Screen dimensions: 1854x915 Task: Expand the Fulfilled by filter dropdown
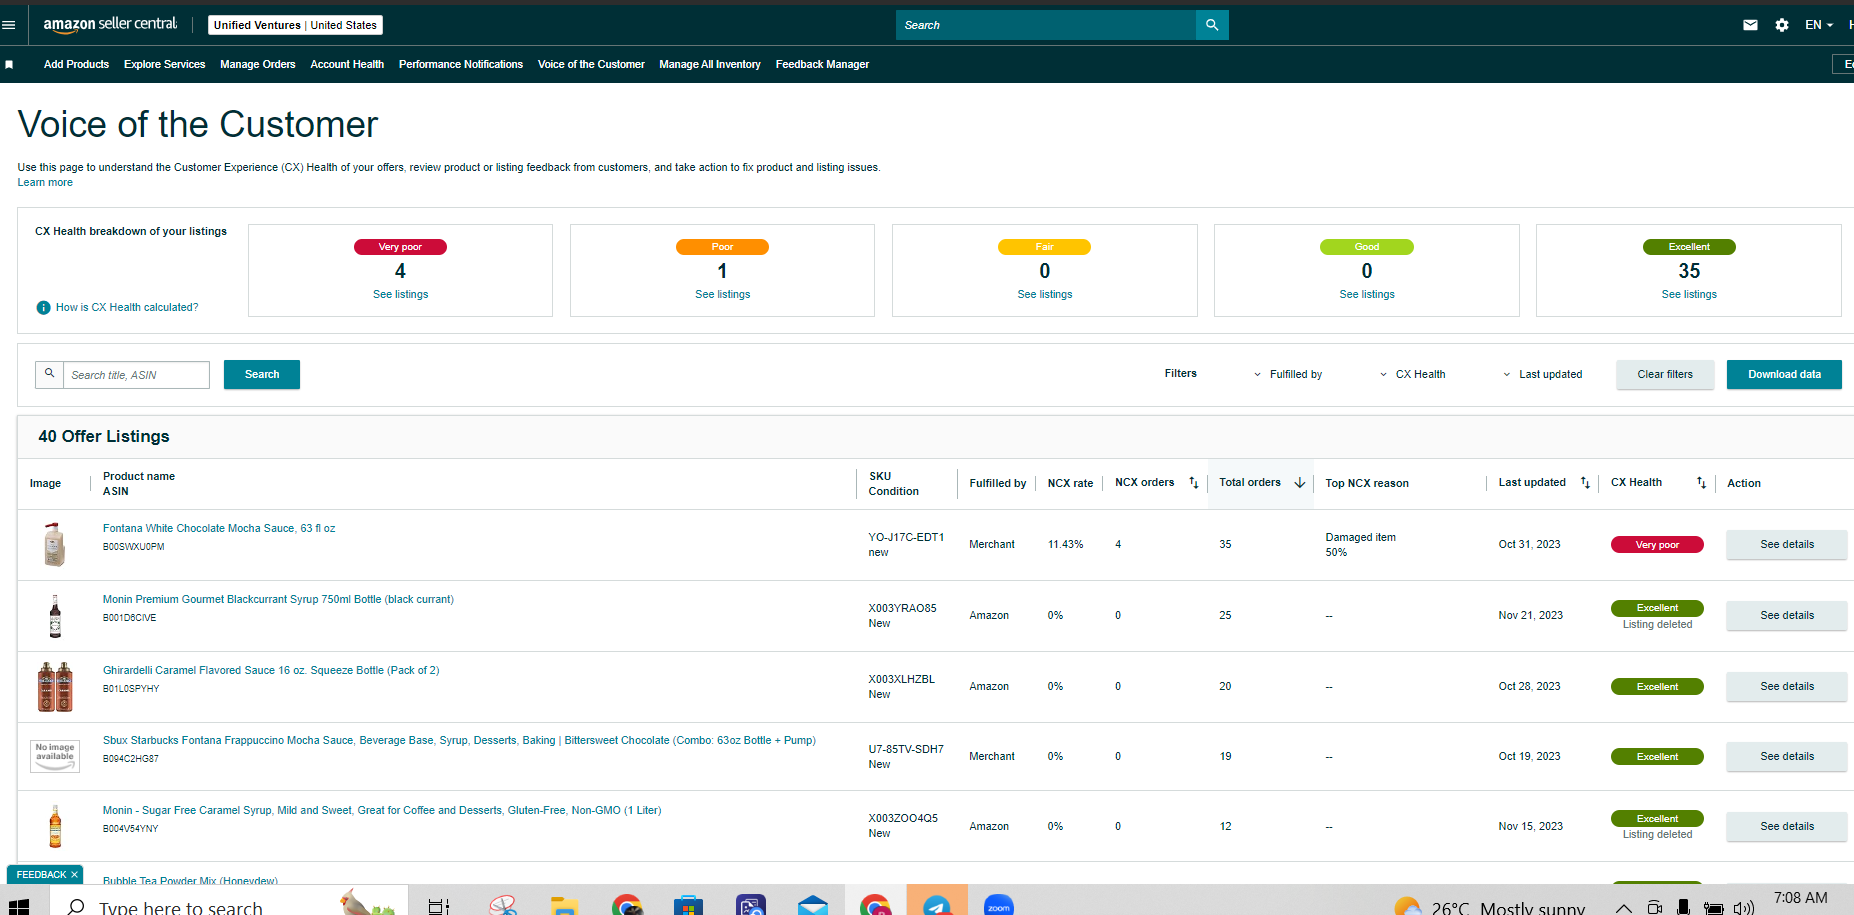(x=1288, y=375)
